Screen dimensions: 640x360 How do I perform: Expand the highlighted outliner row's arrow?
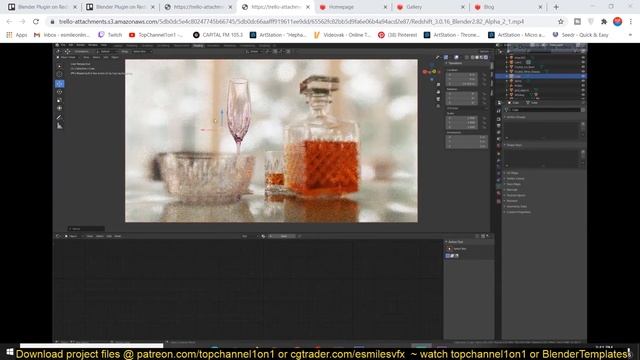[x=507, y=76]
